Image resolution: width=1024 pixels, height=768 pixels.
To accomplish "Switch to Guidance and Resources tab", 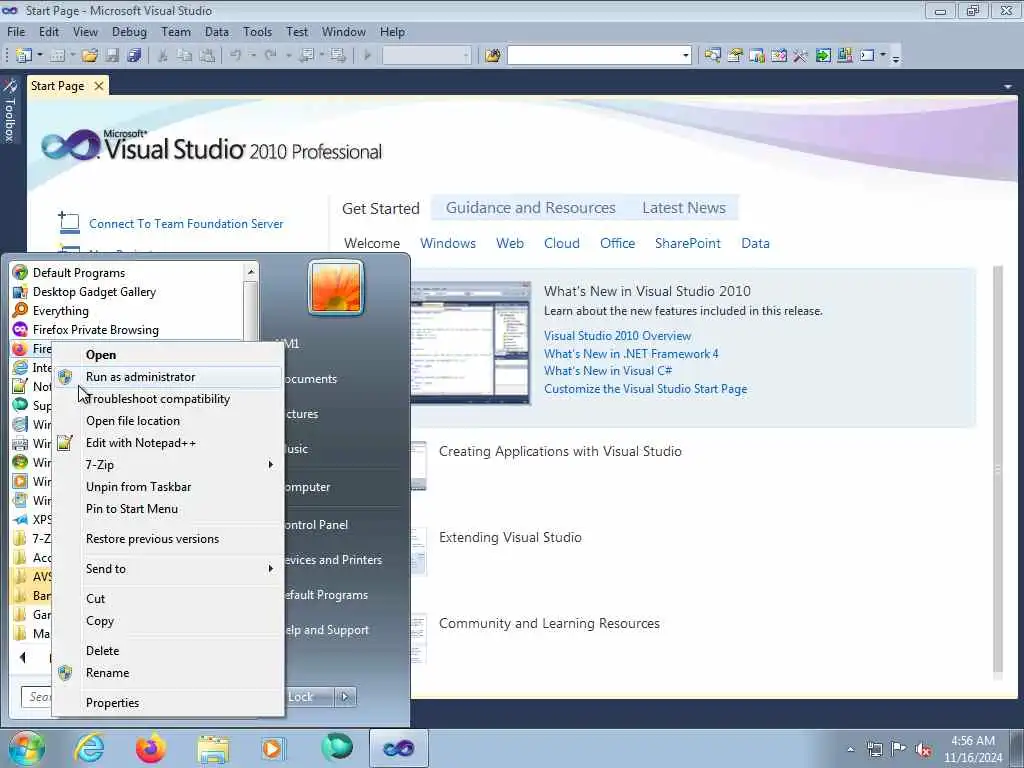I will point(530,208).
